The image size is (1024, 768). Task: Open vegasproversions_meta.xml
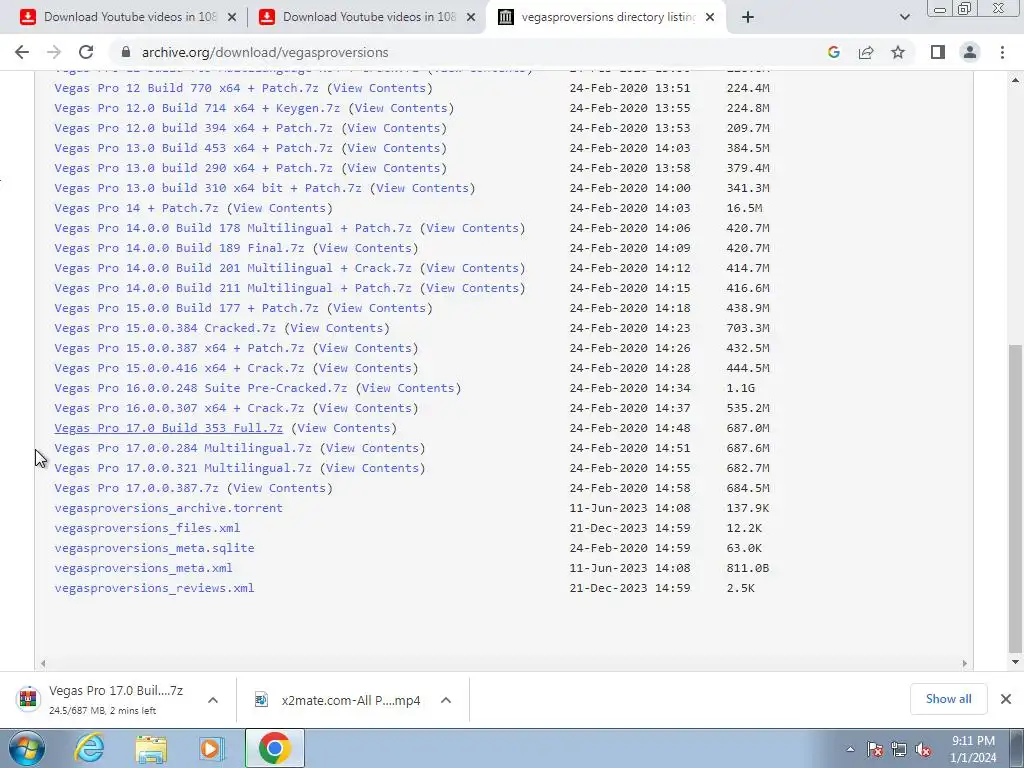[143, 568]
